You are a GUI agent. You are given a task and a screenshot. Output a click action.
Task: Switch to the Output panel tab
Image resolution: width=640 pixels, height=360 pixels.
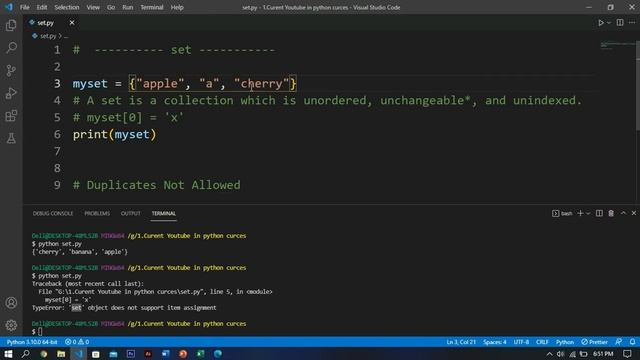click(x=131, y=213)
